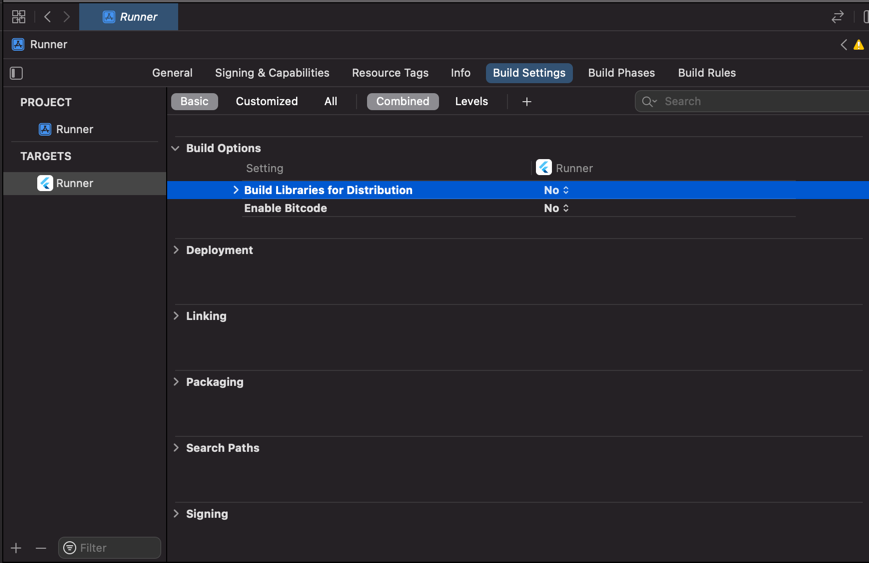This screenshot has height=563, width=869.
Task: Jump to the previous issue arrow
Action: tap(844, 45)
